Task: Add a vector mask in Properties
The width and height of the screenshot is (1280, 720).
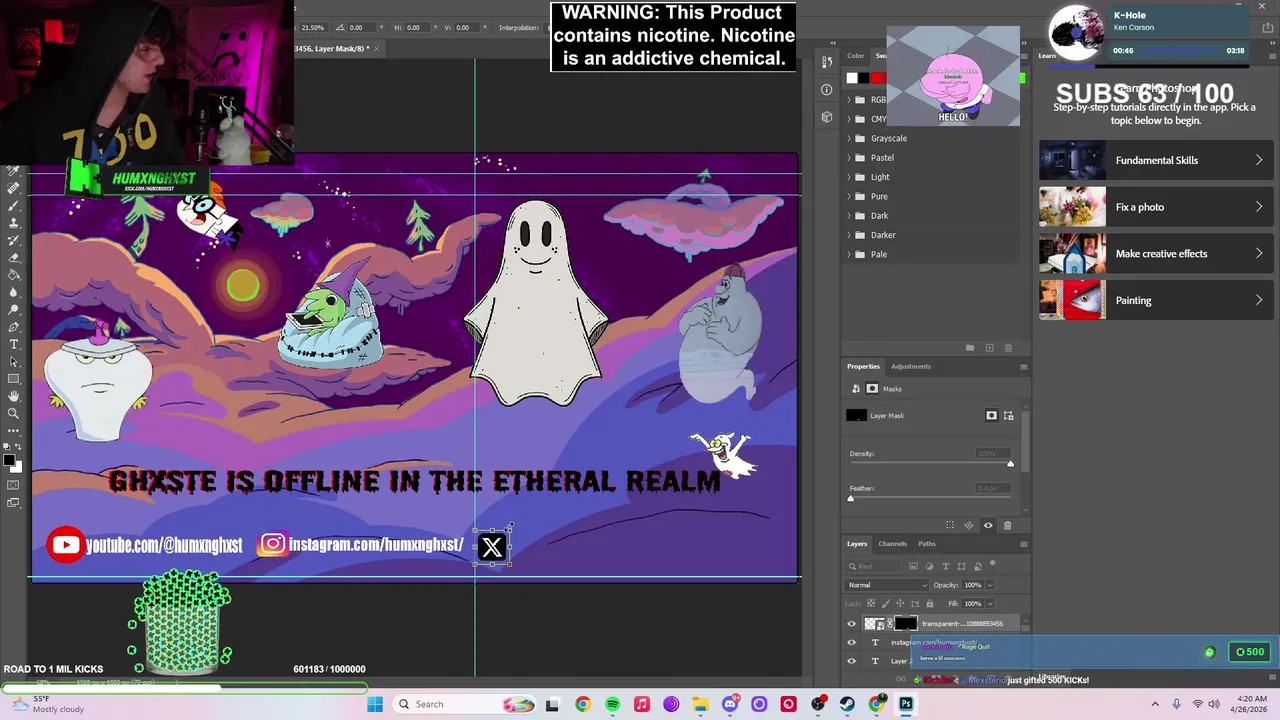Action: tap(1008, 415)
